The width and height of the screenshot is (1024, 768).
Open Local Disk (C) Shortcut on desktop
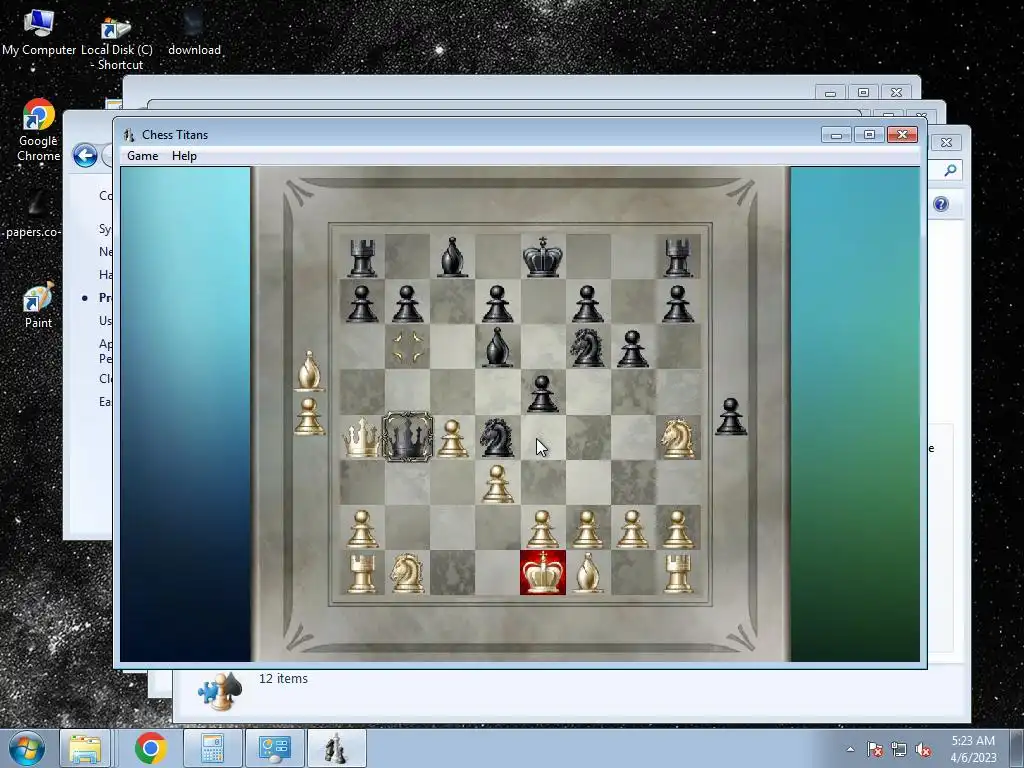coord(117,43)
